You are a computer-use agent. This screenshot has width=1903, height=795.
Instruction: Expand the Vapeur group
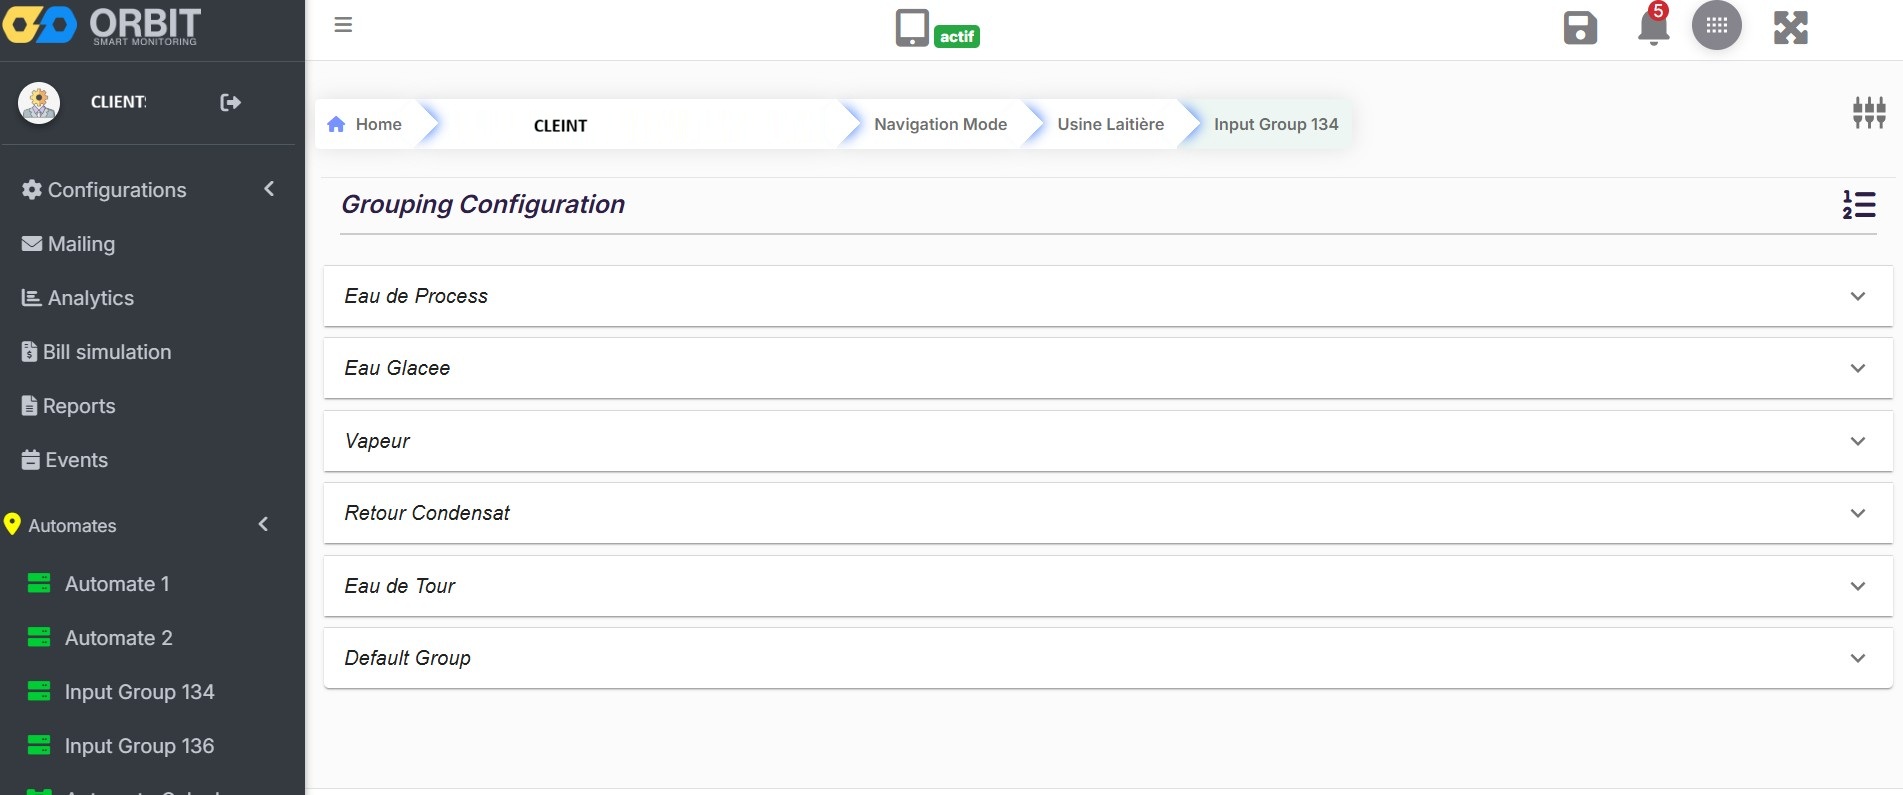point(1857,441)
